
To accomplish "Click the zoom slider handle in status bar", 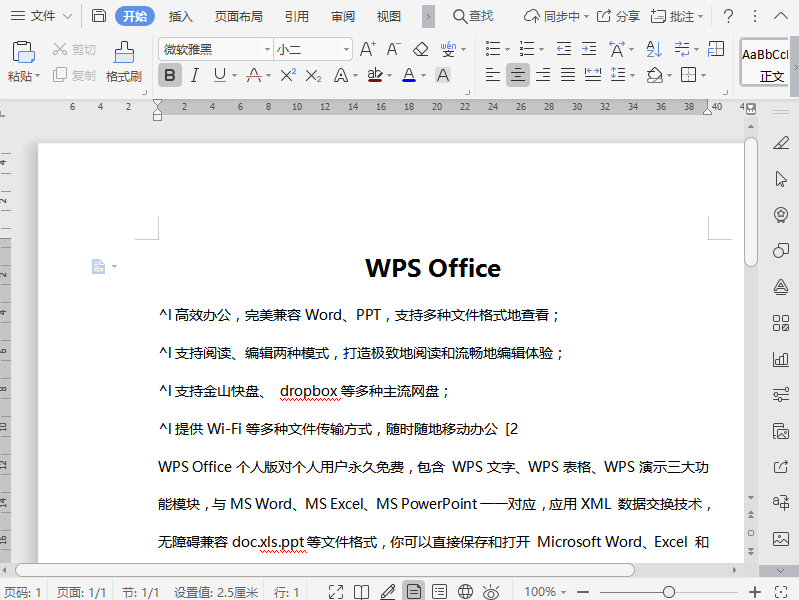I will point(669,592).
